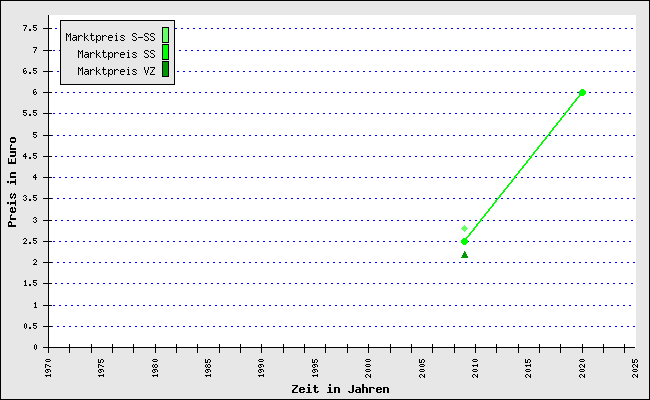Click the Marktpreis VZ legend color swatch
The height and width of the screenshot is (400, 650).
point(165,70)
